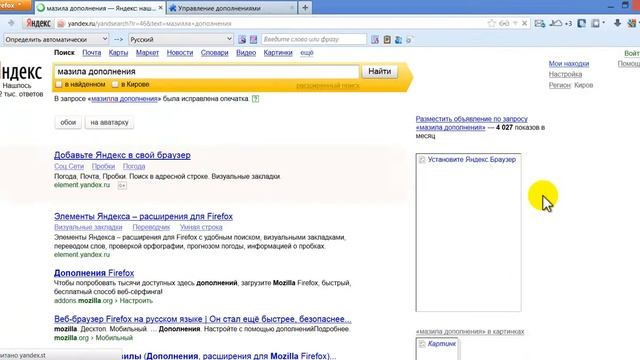Viewport: 640px width, 360px height.
Task: Click the 'мазилла дополнения' original query link
Action: (x=124, y=99)
